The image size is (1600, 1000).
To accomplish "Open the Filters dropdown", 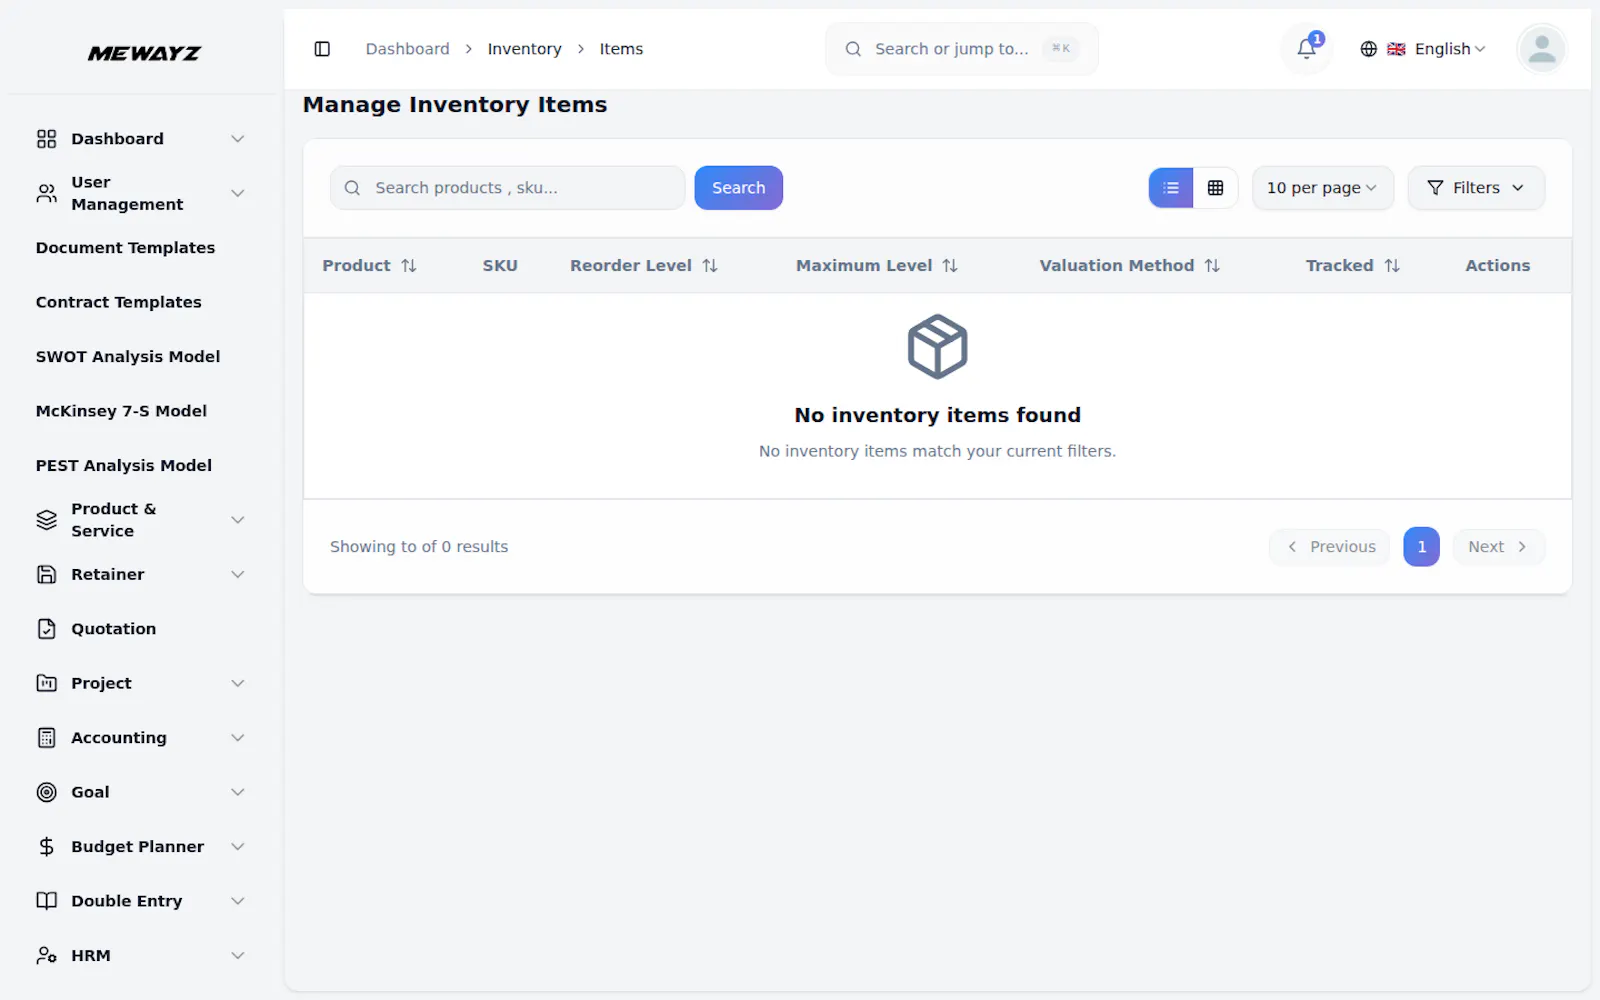I will coord(1476,188).
